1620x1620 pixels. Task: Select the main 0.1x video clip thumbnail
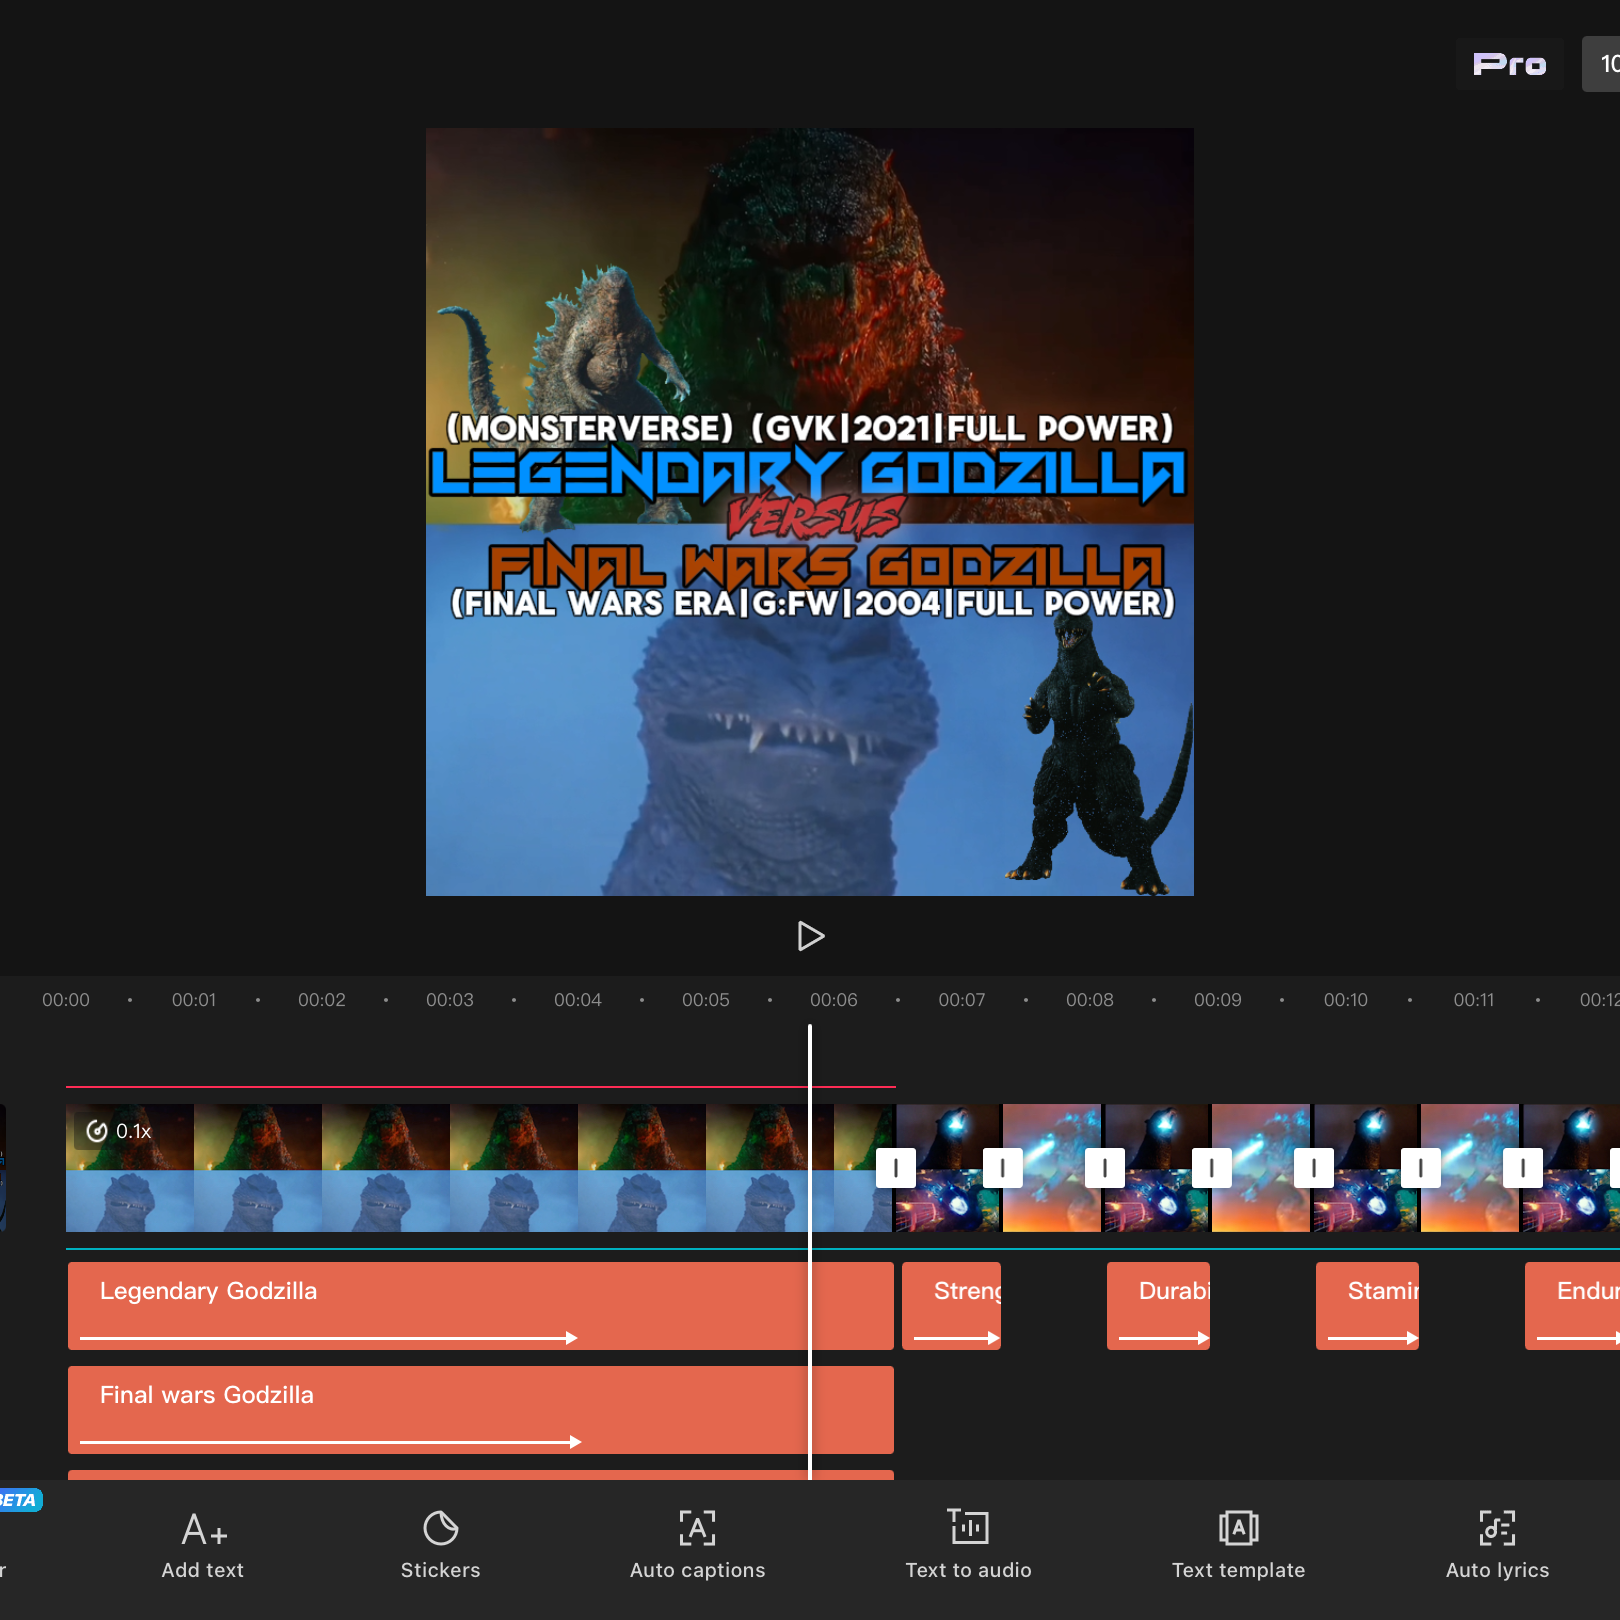point(481,1168)
